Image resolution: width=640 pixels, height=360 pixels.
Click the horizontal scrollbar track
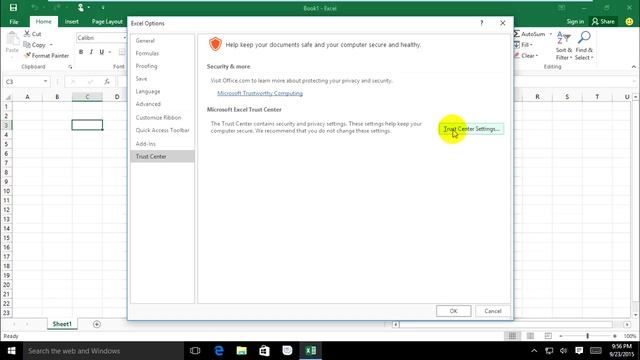coord(506,324)
